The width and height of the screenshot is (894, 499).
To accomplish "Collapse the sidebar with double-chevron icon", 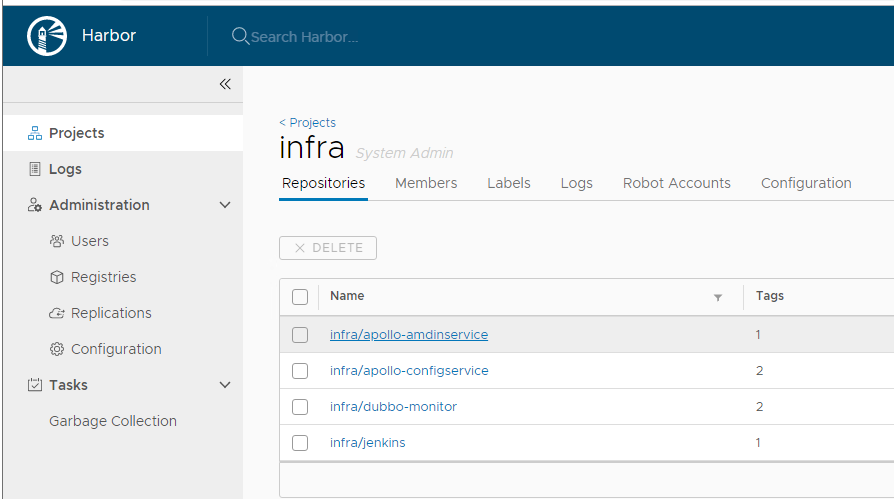I will click(x=225, y=84).
